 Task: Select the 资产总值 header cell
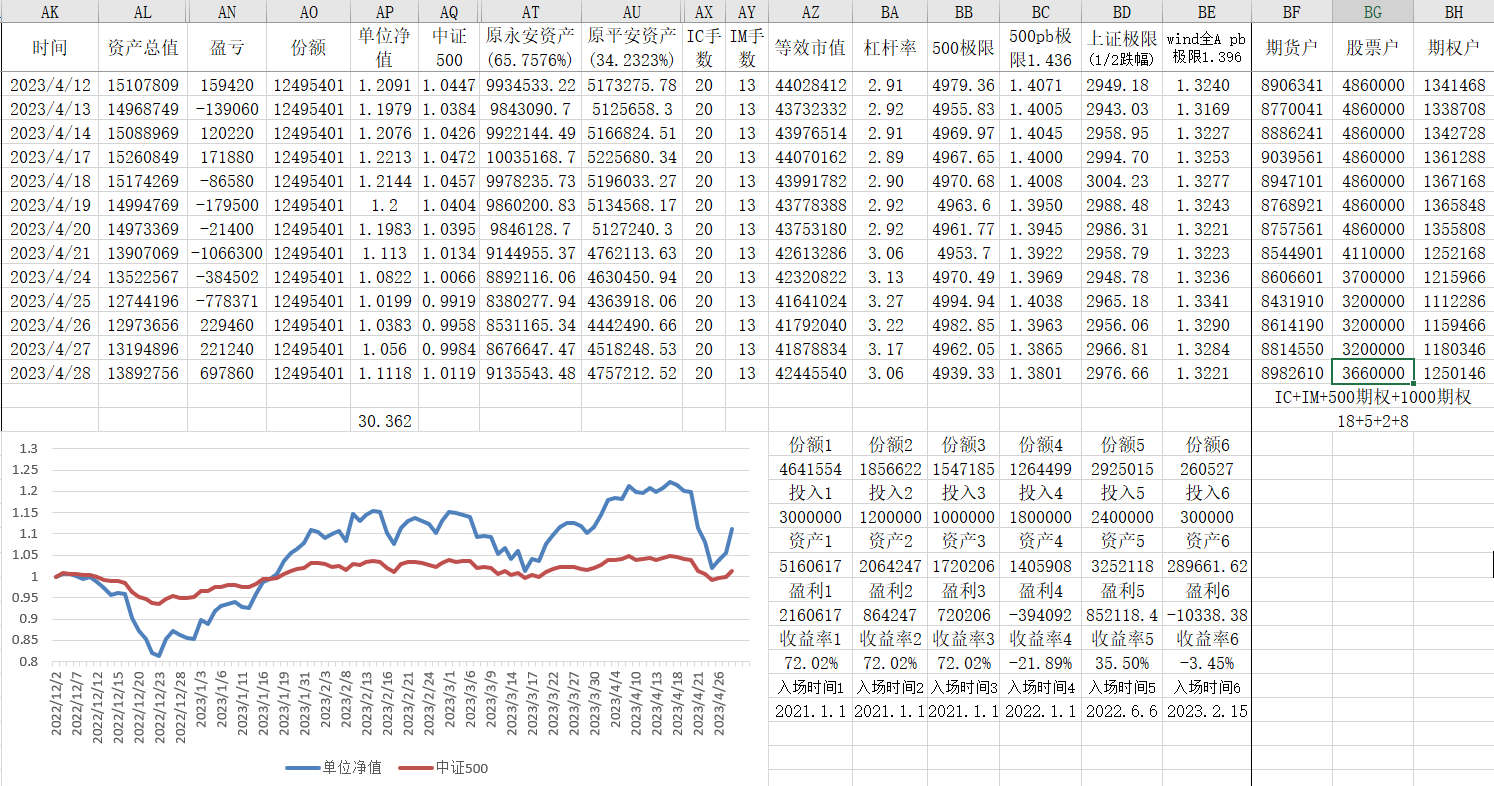tap(143, 48)
